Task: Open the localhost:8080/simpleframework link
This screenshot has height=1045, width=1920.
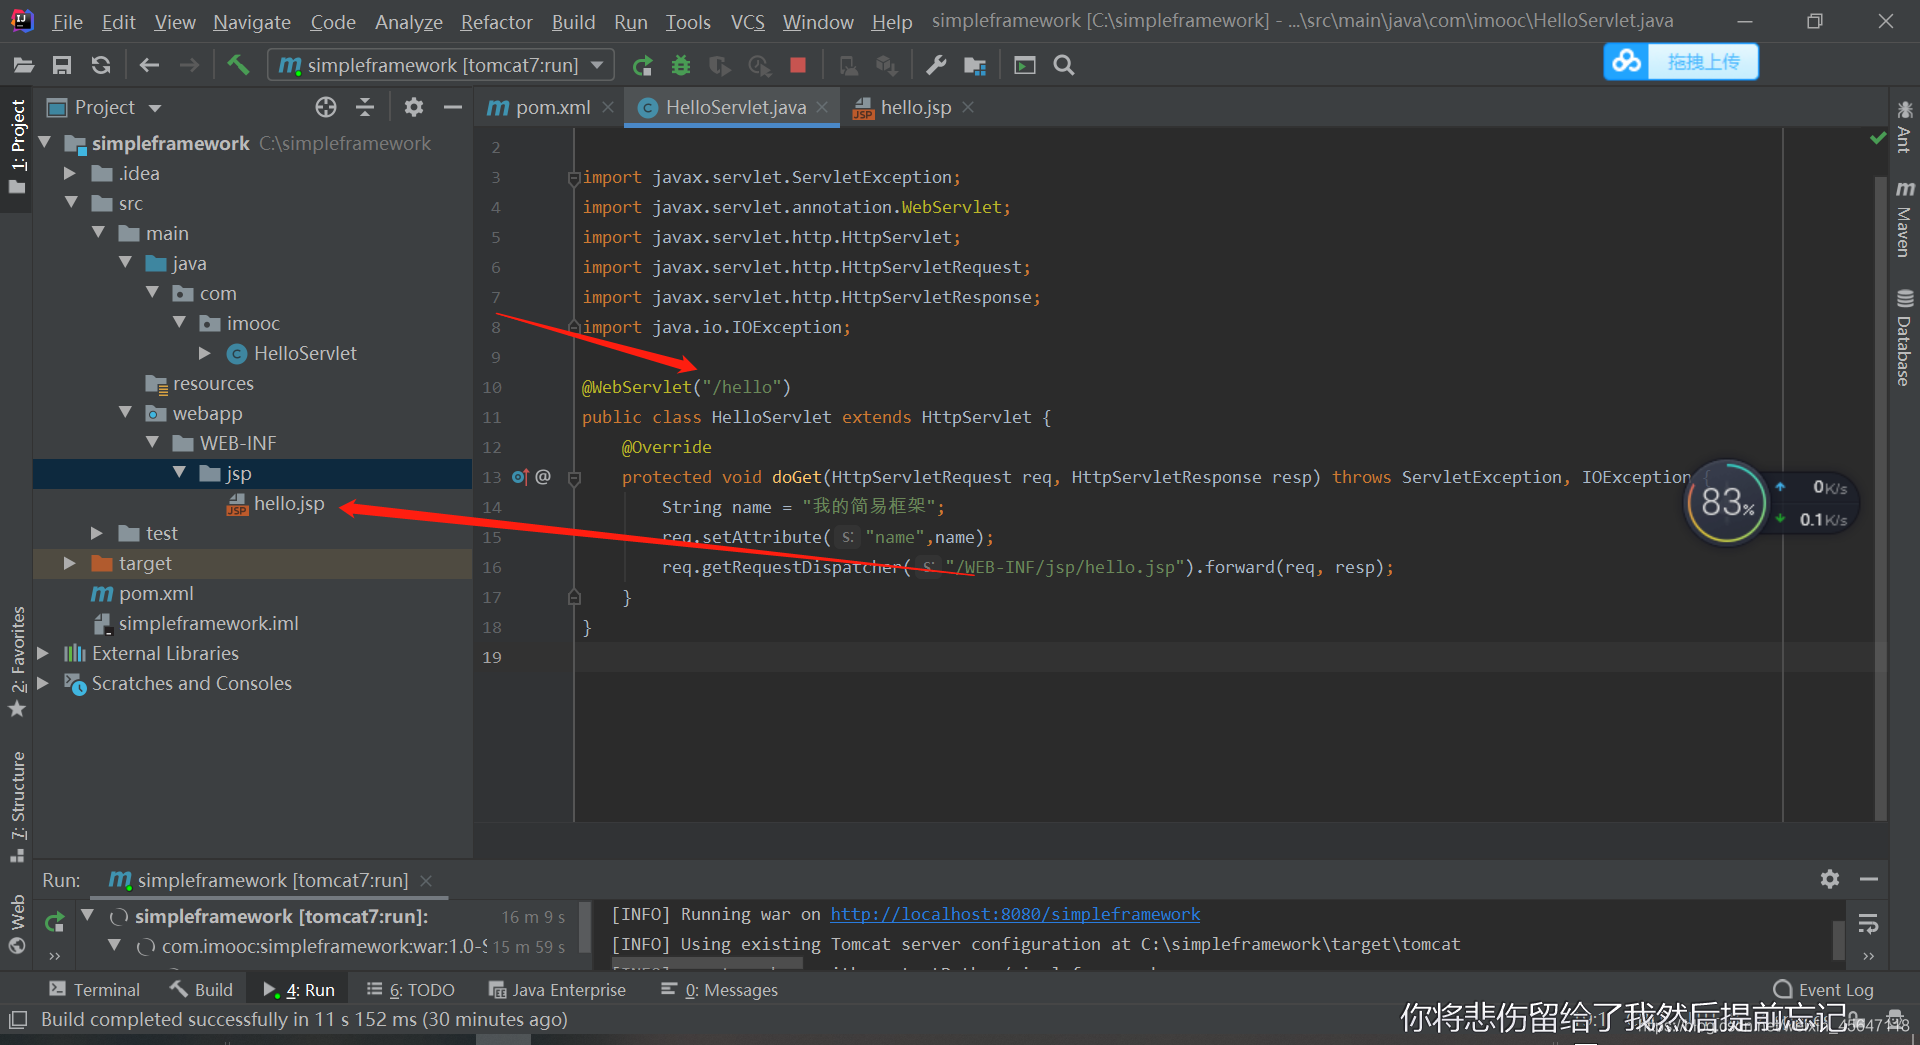Action: click(1015, 914)
